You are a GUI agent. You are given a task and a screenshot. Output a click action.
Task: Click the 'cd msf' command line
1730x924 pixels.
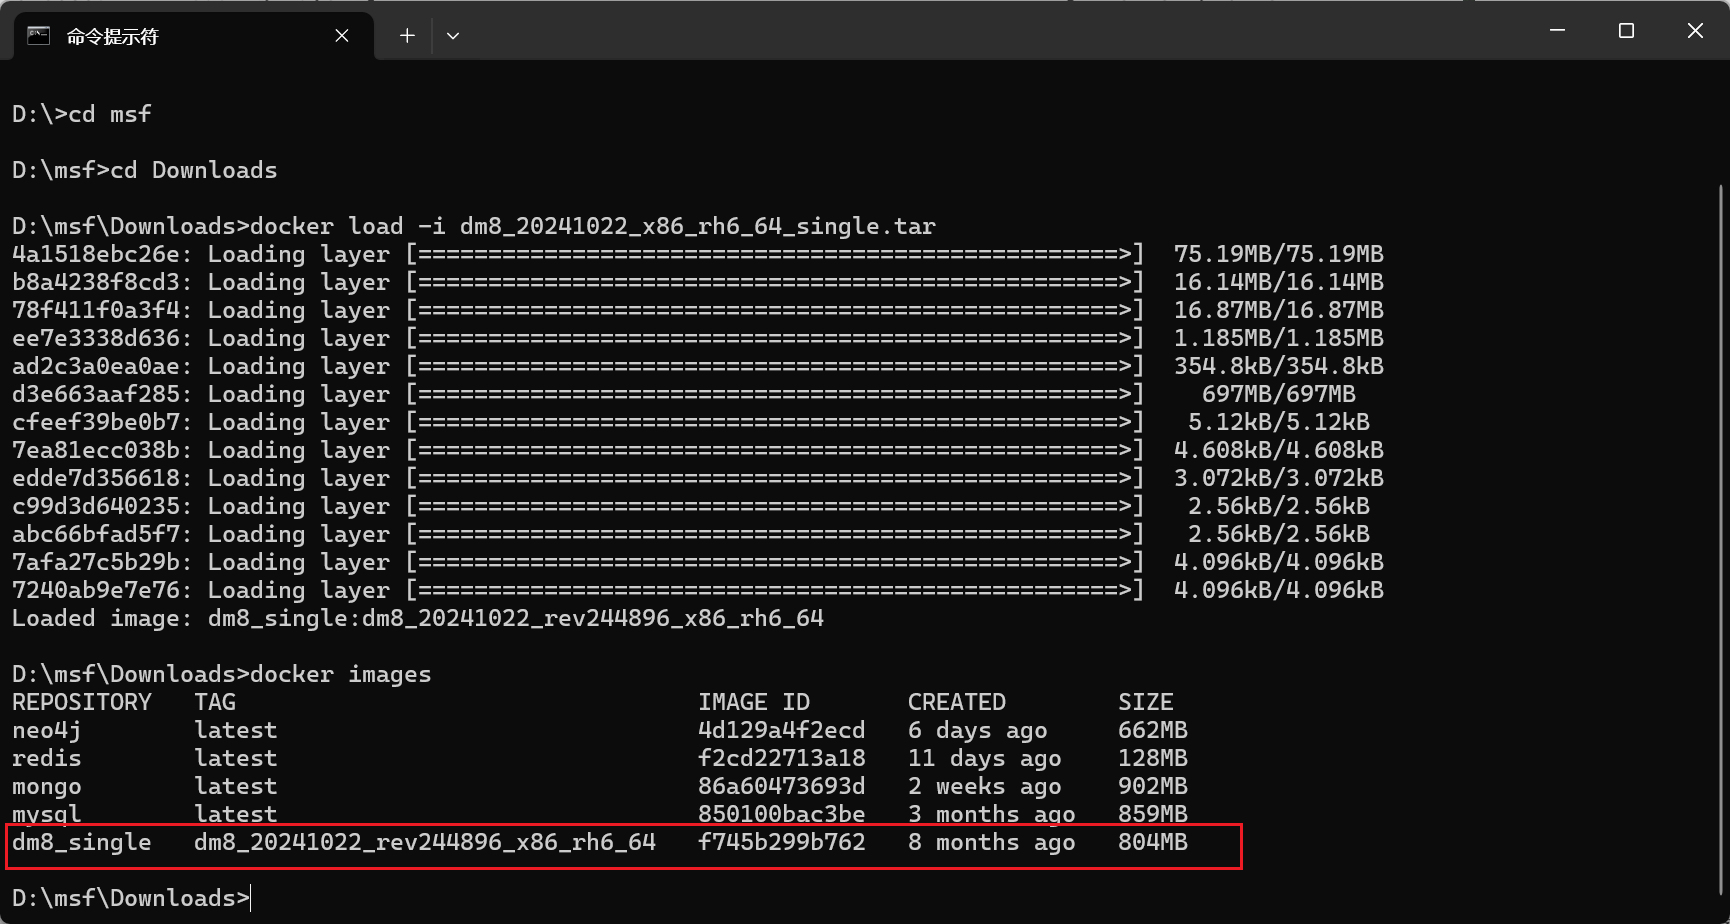click(x=82, y=114)
